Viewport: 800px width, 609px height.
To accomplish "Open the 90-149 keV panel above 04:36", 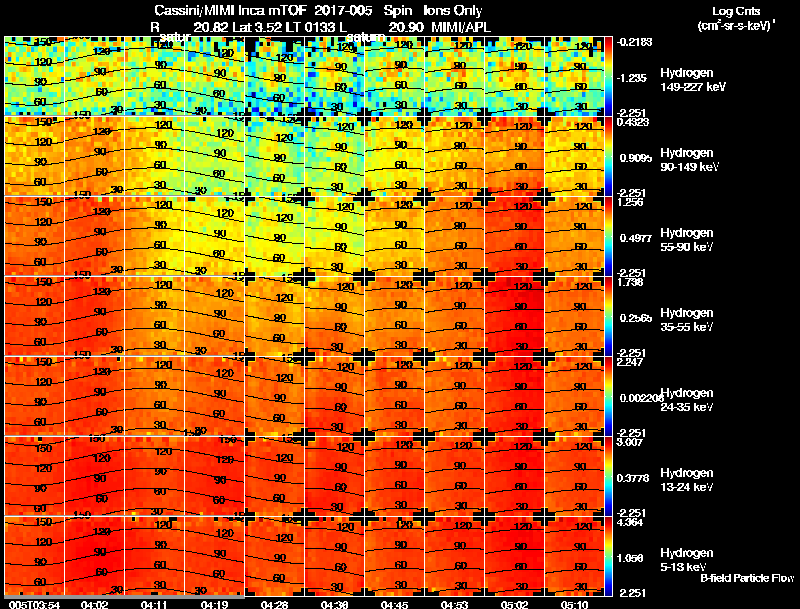I will click(334, 156).
